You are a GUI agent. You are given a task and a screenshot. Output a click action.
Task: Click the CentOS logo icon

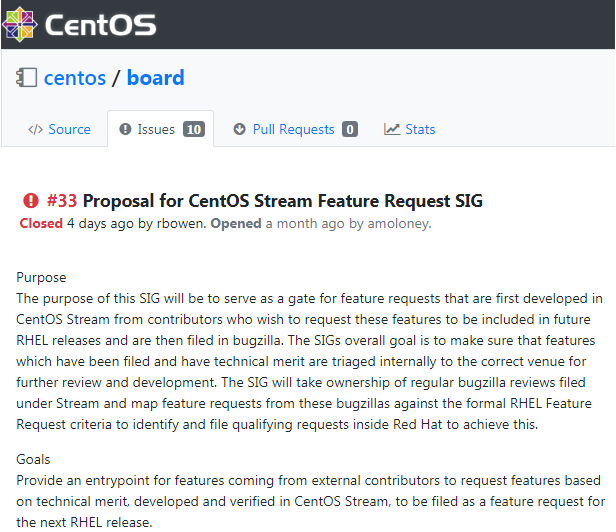[x=20, y=24]
